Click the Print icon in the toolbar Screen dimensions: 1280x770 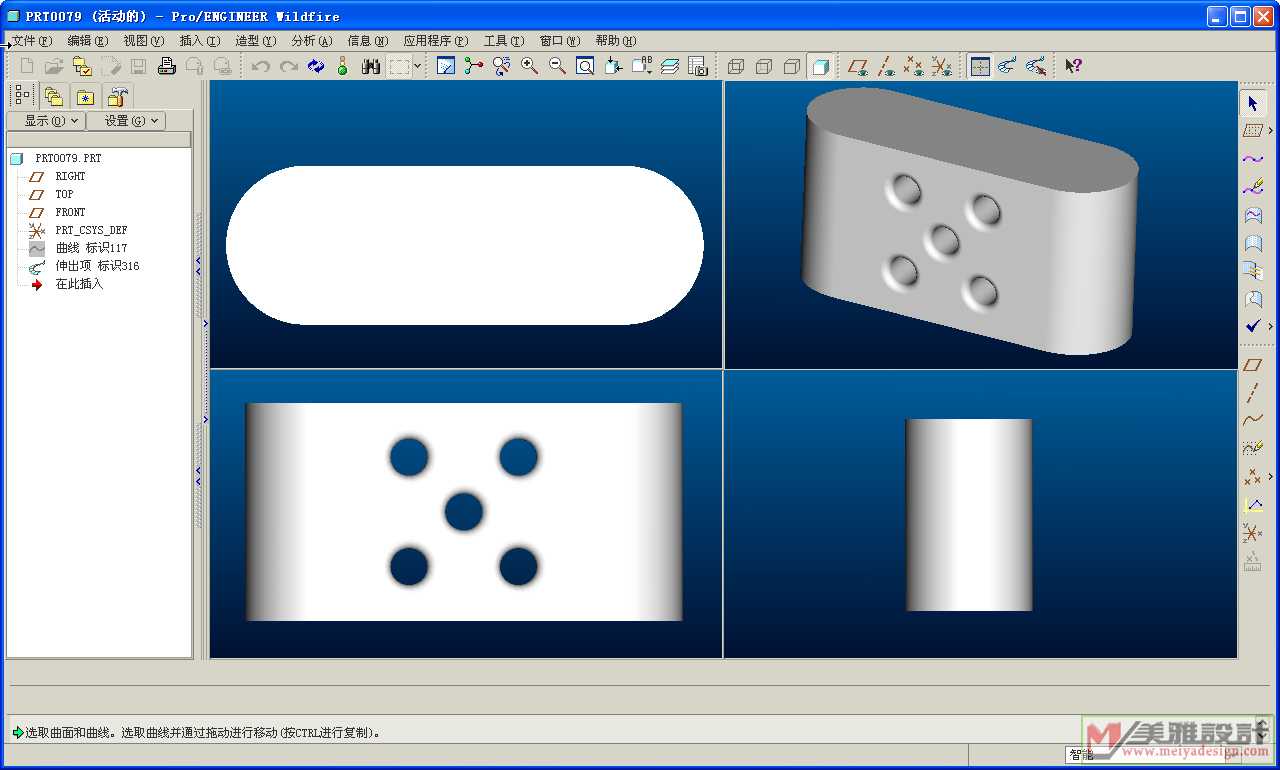click(x=167, y=66)
